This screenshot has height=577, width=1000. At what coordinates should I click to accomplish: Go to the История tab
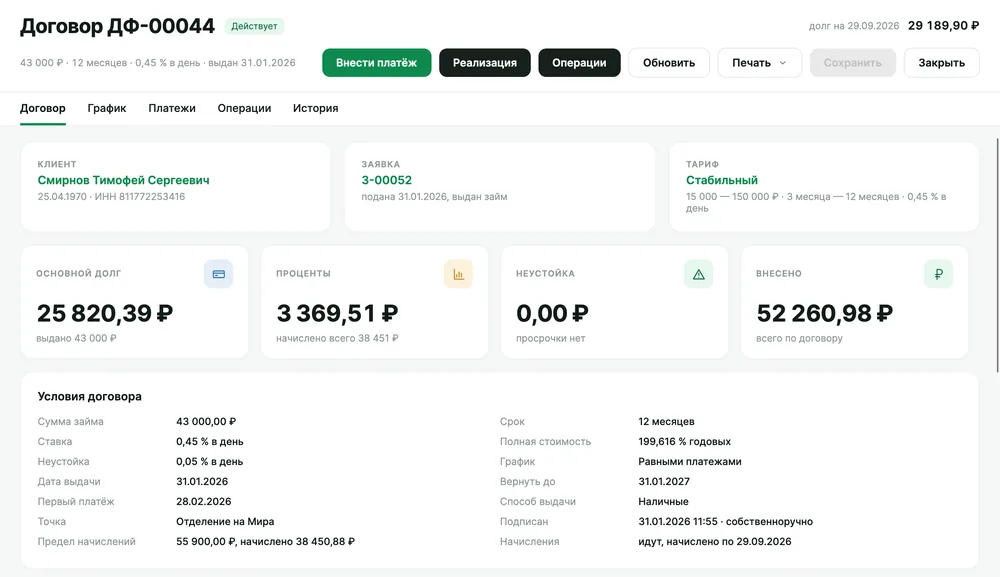click(316, 108)
